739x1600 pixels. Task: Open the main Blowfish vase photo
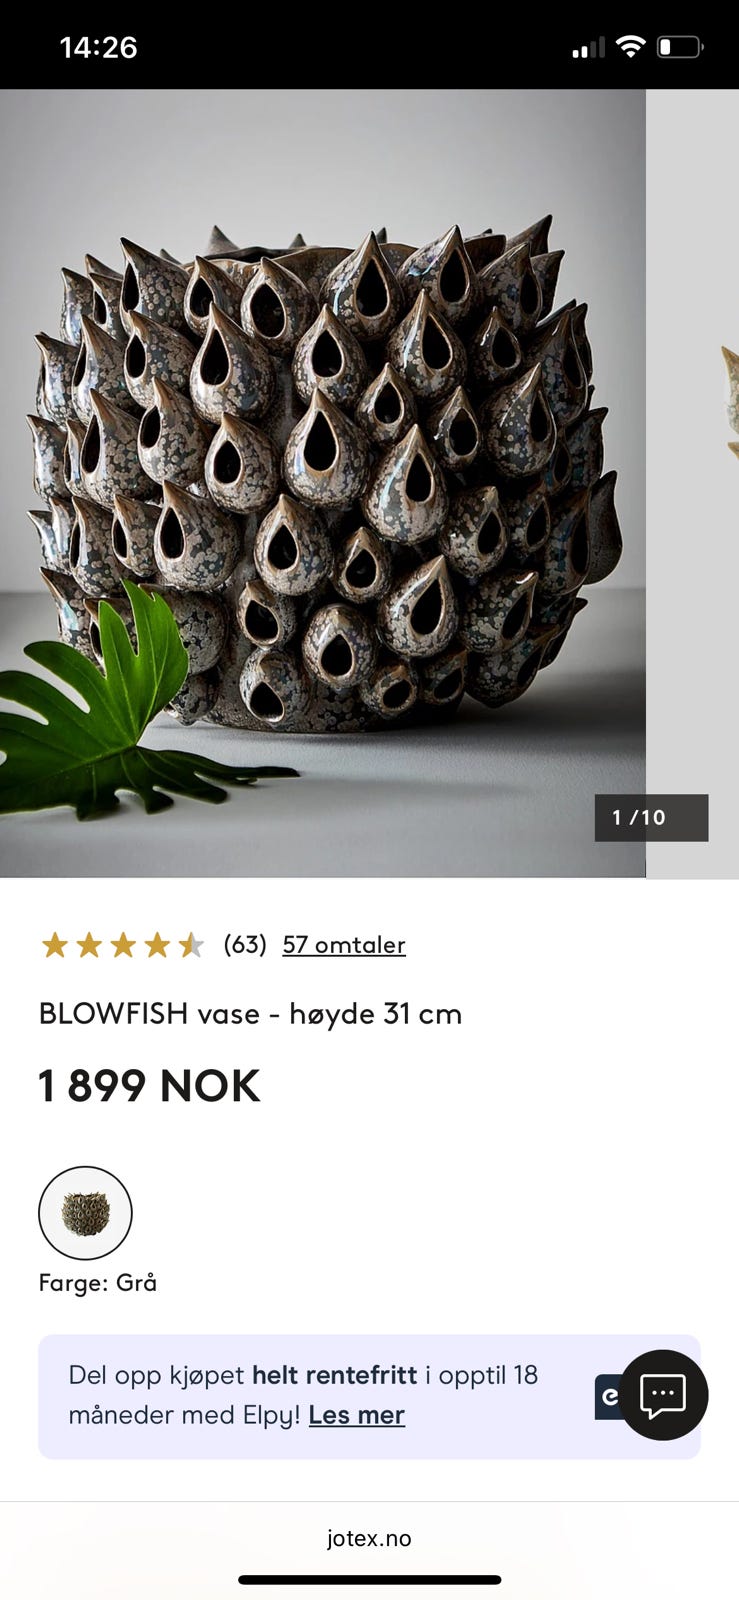click(322, 483)
